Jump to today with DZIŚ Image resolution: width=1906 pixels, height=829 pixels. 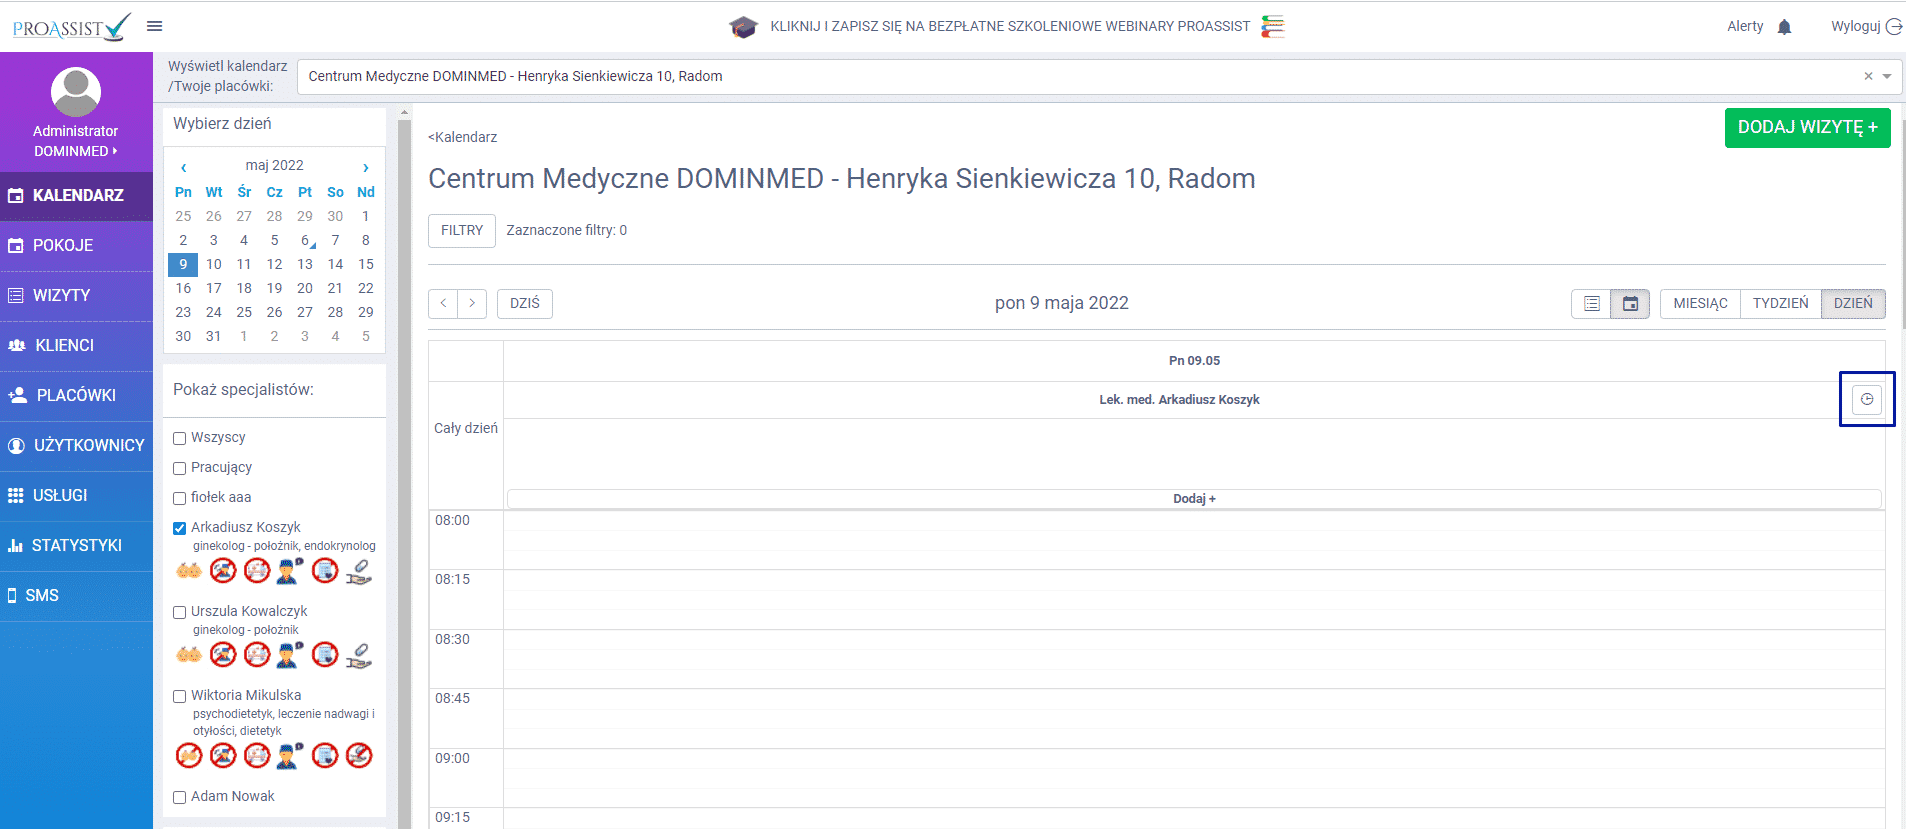[x=525, y=303]
